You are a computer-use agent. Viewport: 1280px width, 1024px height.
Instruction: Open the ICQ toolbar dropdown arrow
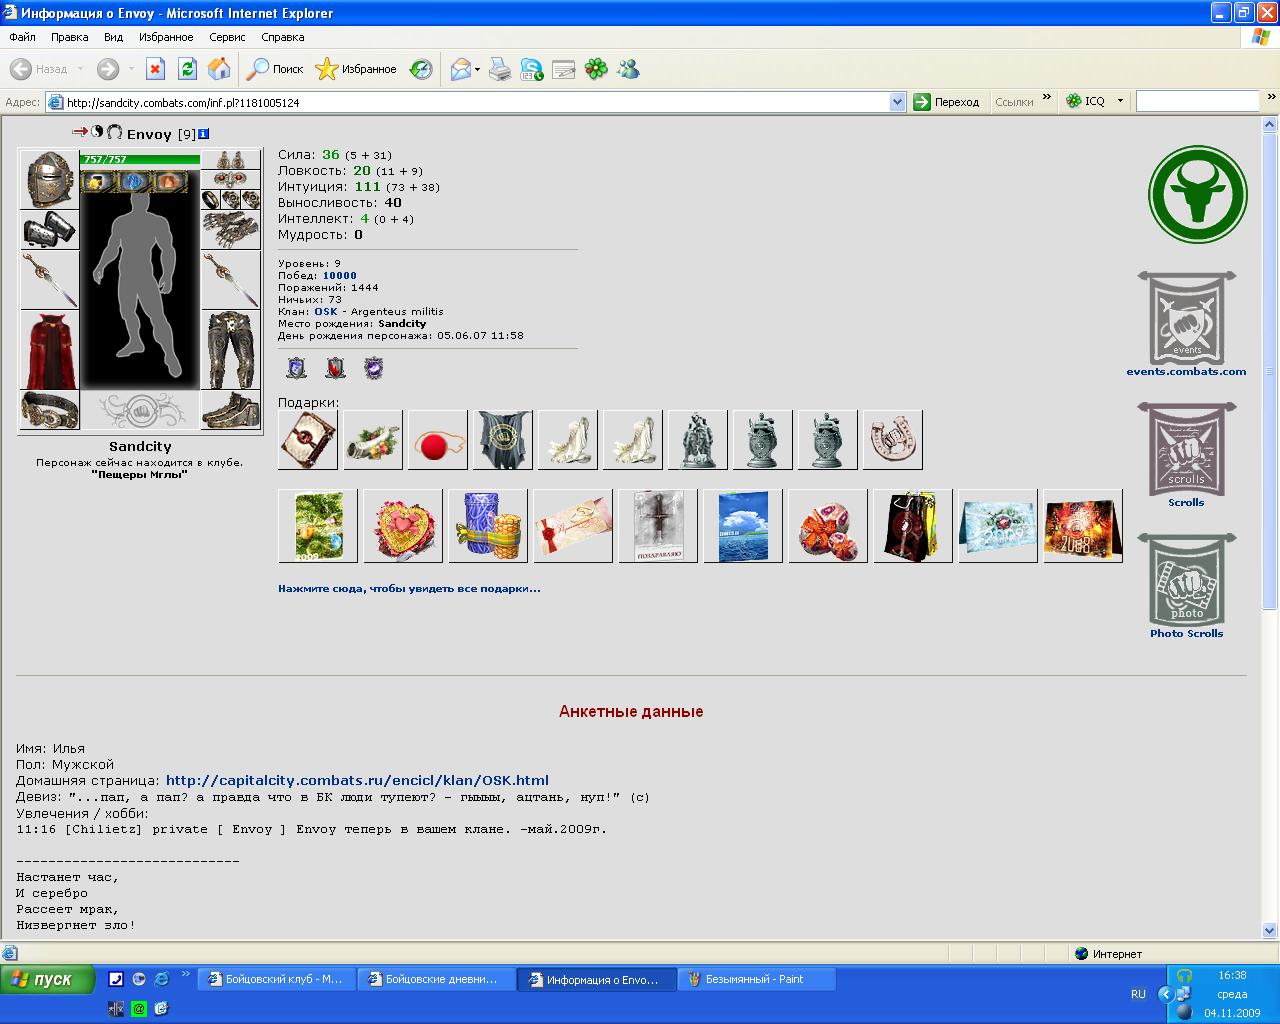coord(1120,101)
